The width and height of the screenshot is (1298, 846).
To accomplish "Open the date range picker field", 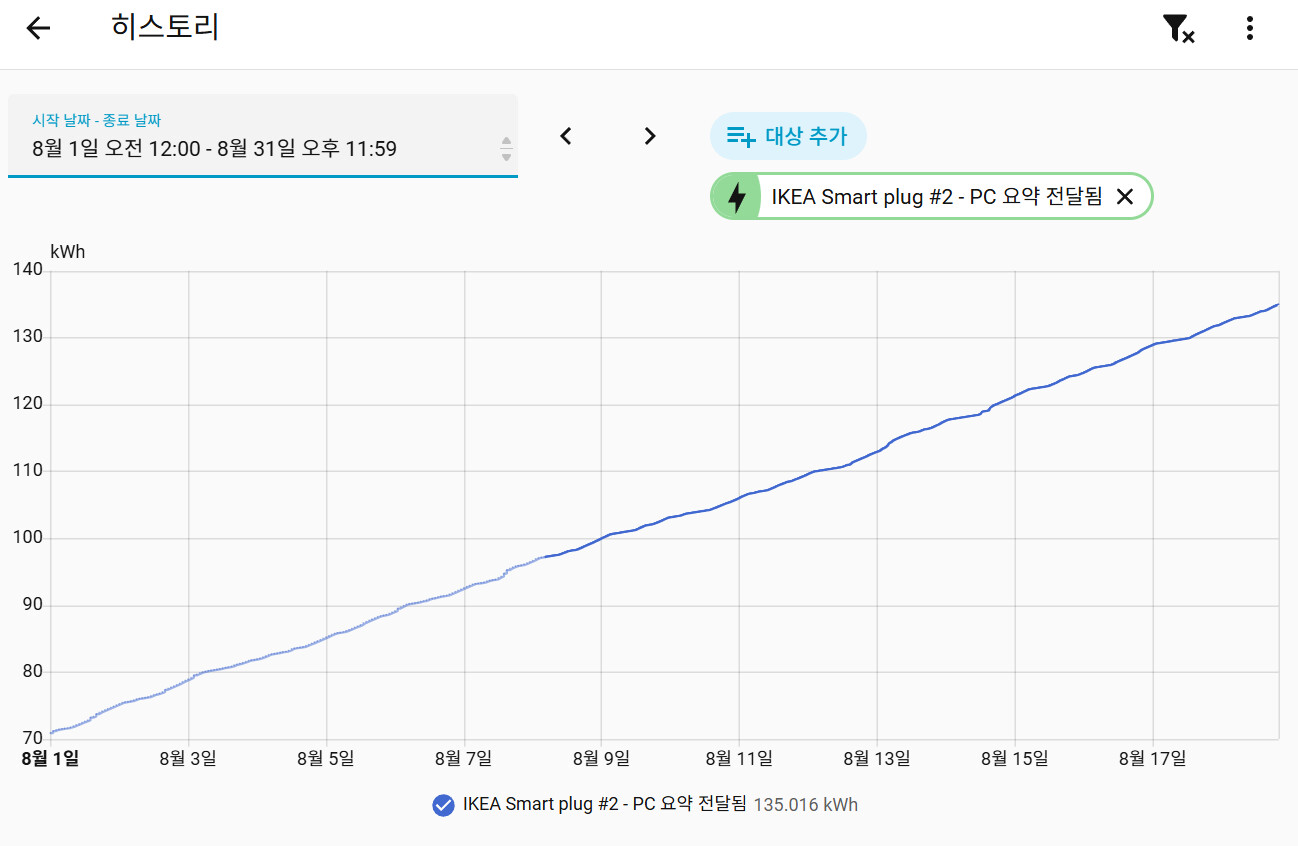I will pos(263,136).
